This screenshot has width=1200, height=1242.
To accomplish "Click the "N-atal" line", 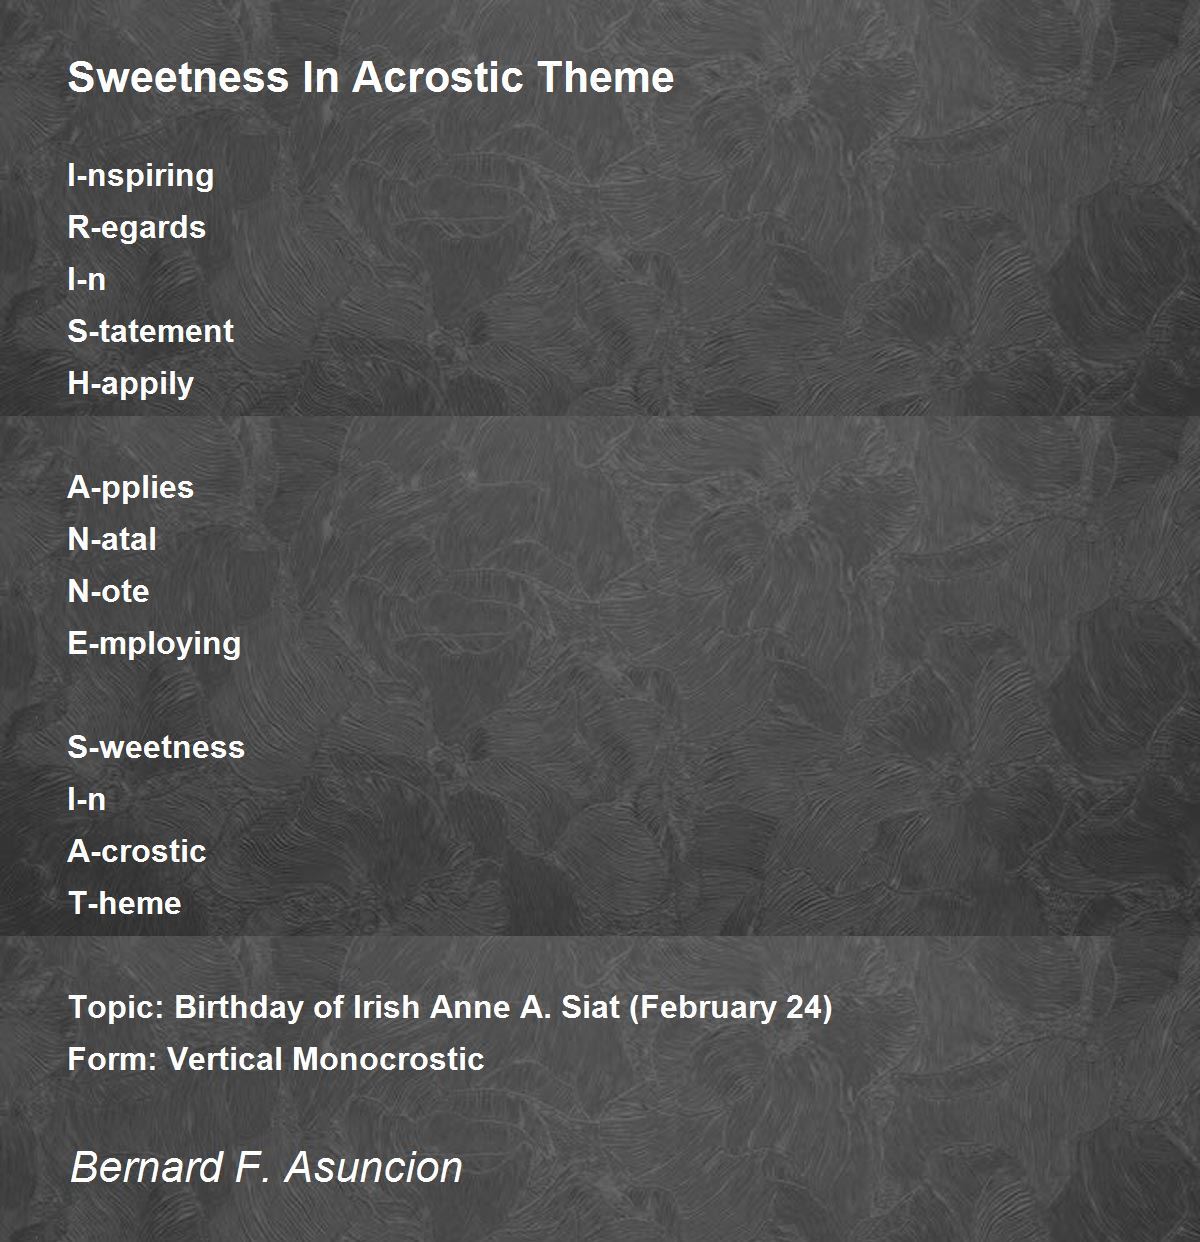I will click(112, 539).
